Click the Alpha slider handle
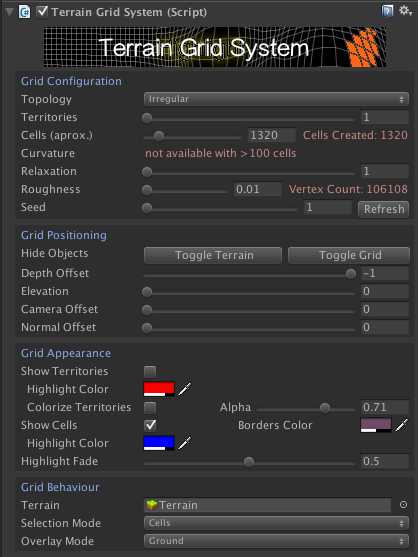Screen dimensions: 418x557 tap(325, 408)
